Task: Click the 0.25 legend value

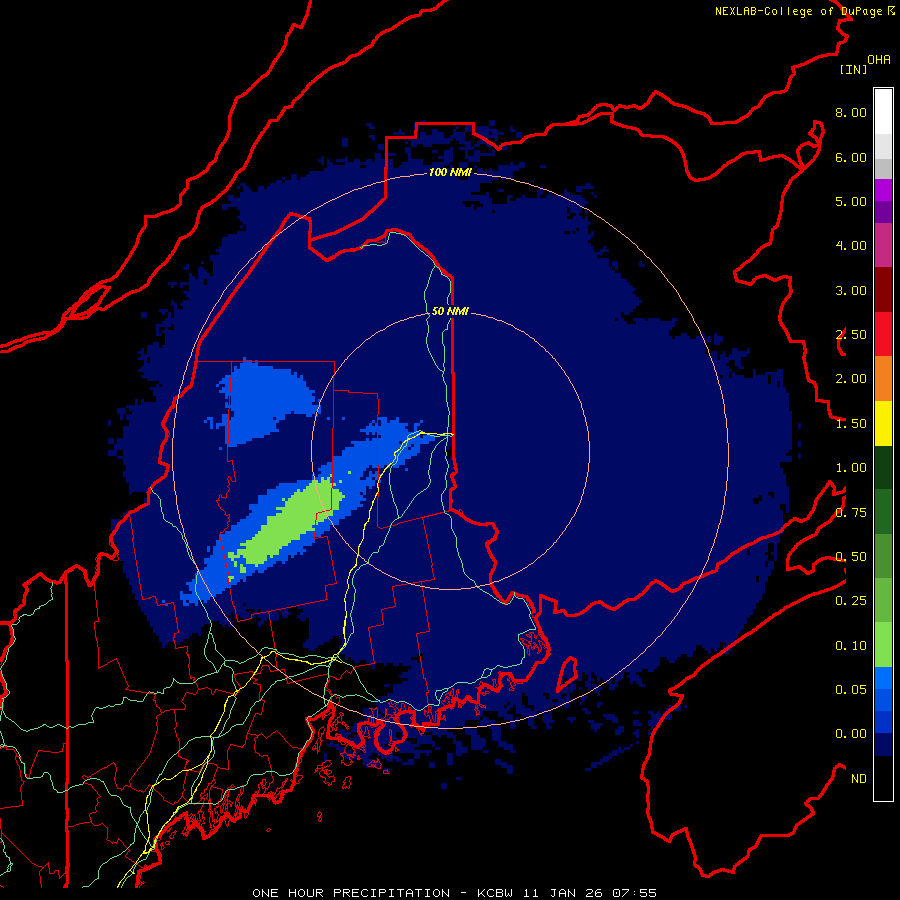Action: pyautogui.click(x=851, y=601)
